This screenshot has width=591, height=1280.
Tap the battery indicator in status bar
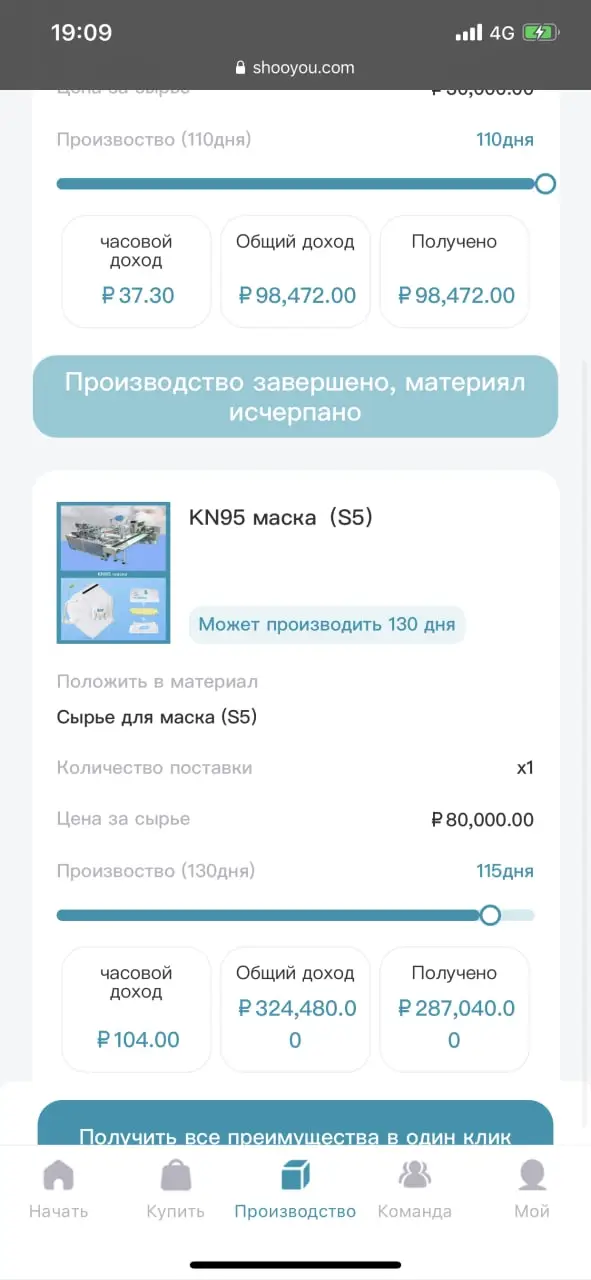click(540, 32)
